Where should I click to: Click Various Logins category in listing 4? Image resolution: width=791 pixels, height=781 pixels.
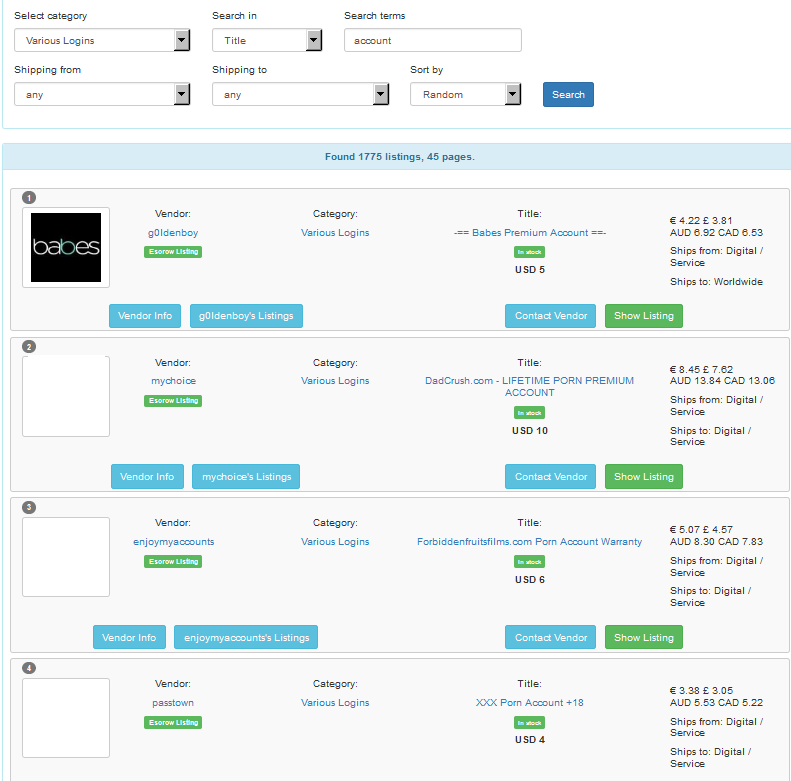click(335, 703)
